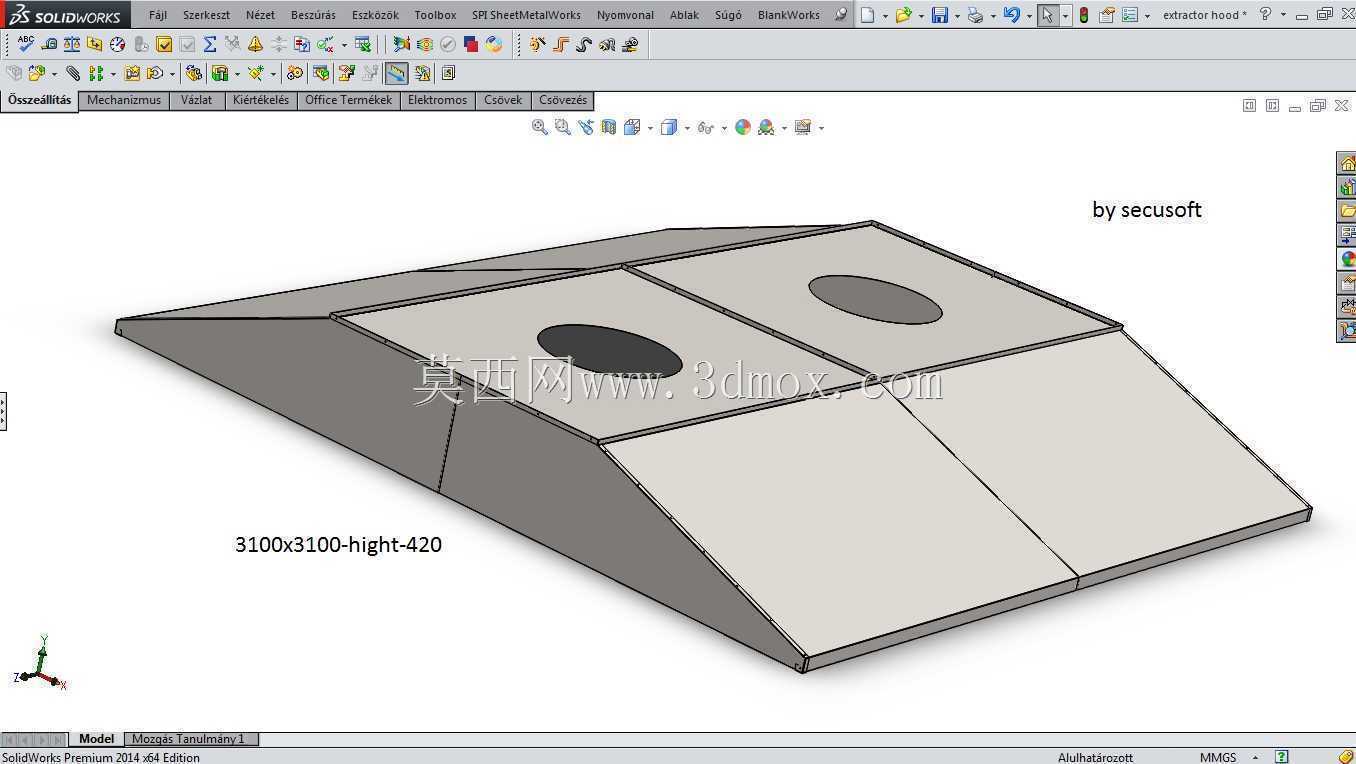Click the Rebuild traffic light icon

[1083, 15]
